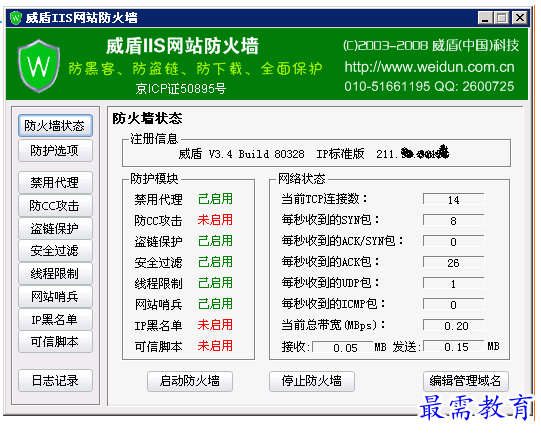Viewport: 541px width, 439px height.
Task: Click the 每秒收到的ICMP包 label
Action: [x=333, y=304]
